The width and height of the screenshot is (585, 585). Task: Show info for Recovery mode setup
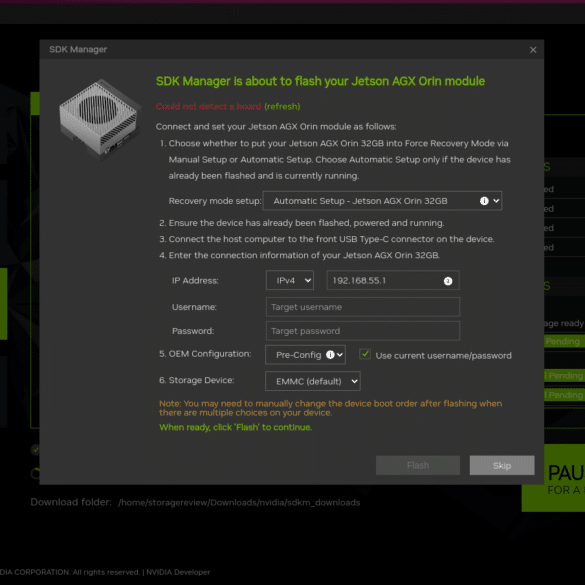484,201
